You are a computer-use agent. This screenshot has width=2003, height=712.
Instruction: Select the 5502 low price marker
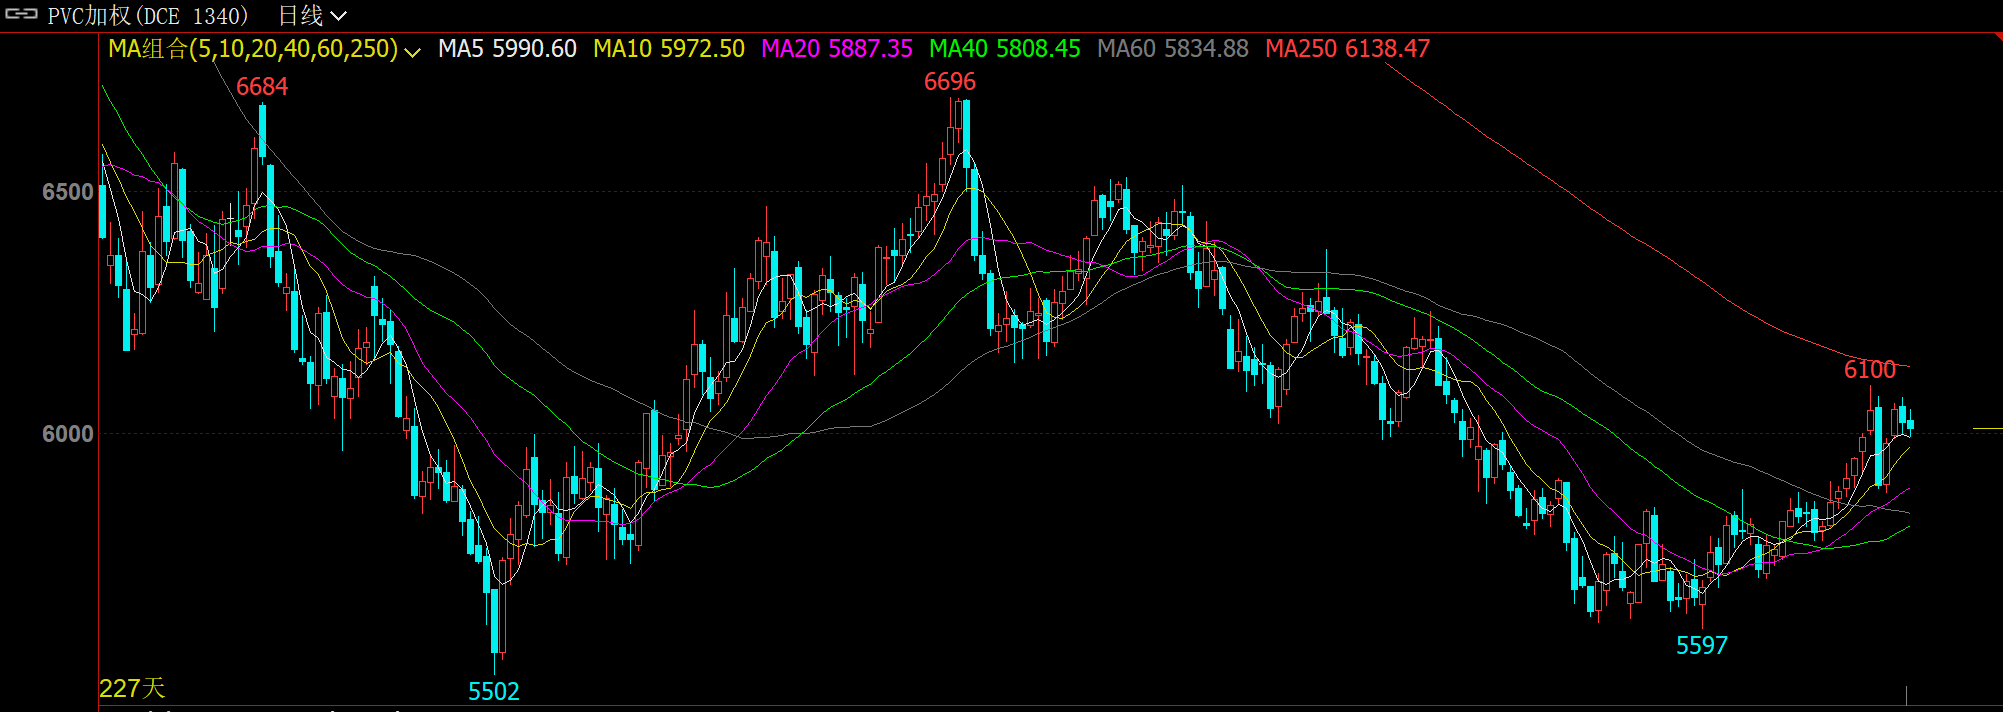pyautogui.click(x=494, y=691)
